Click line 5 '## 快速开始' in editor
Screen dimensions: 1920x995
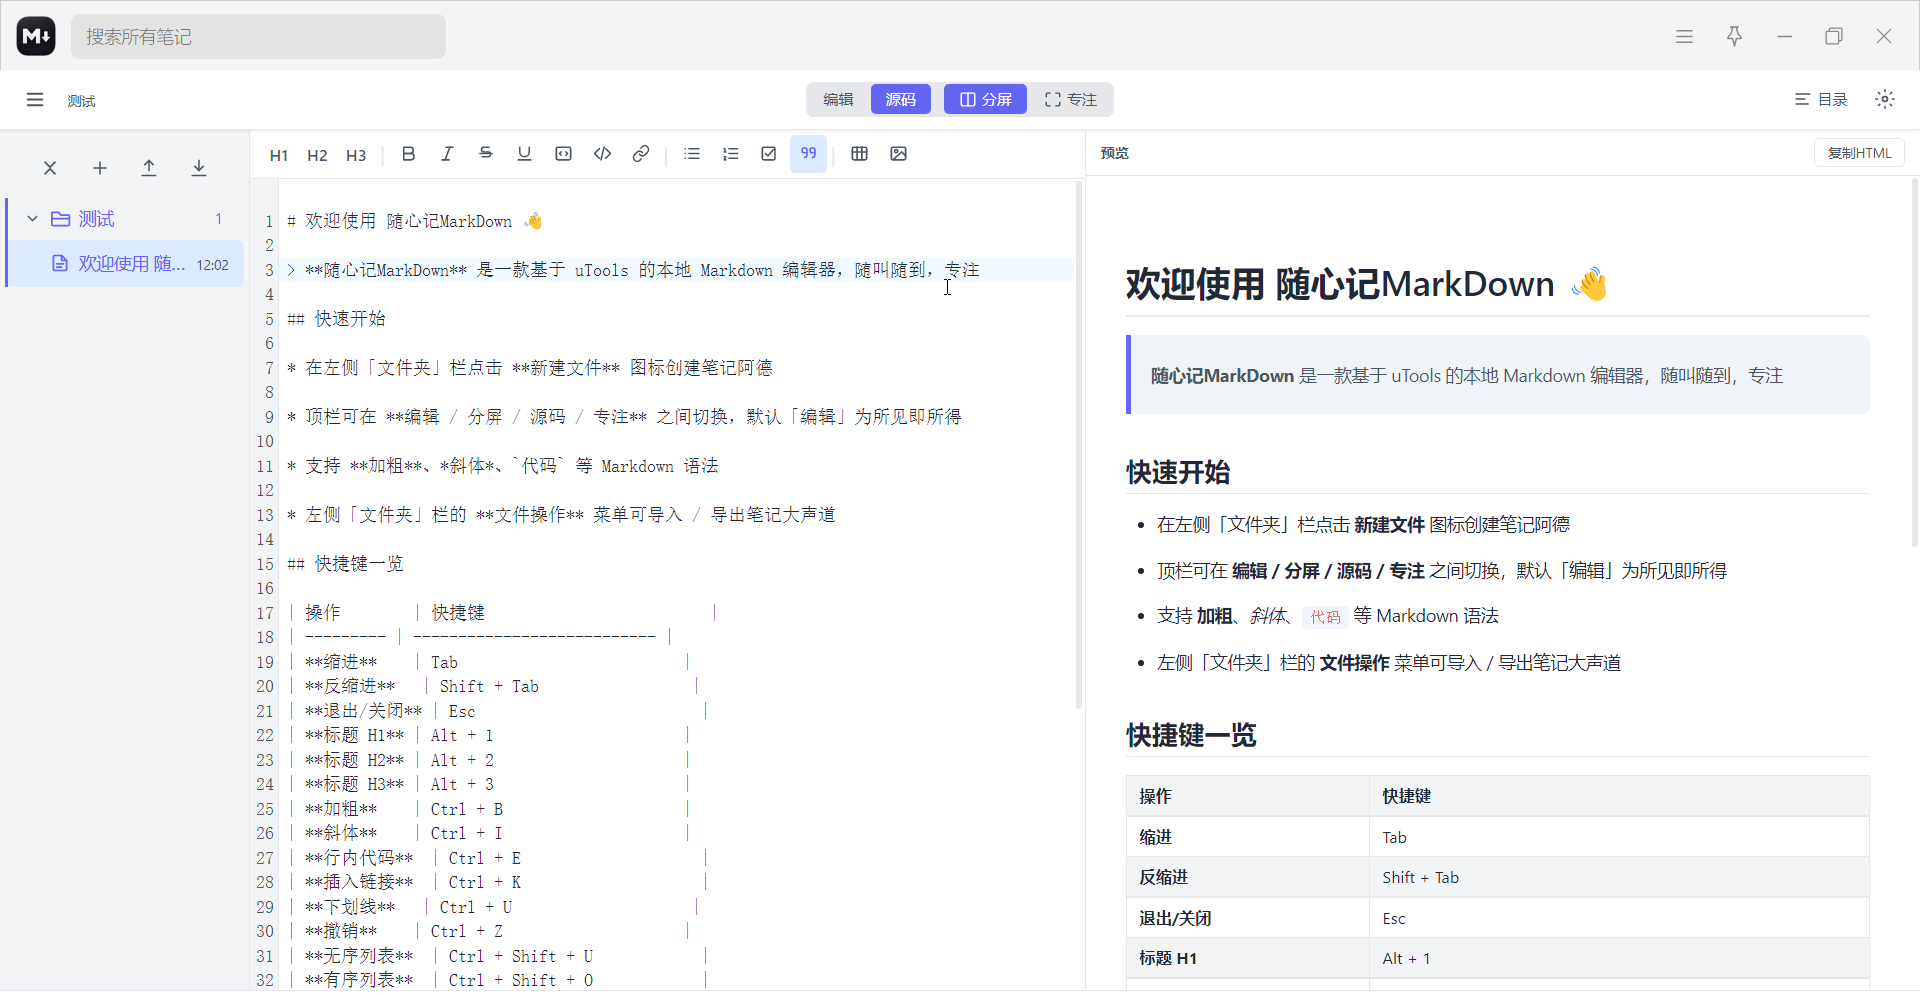(x=336, y=319)
